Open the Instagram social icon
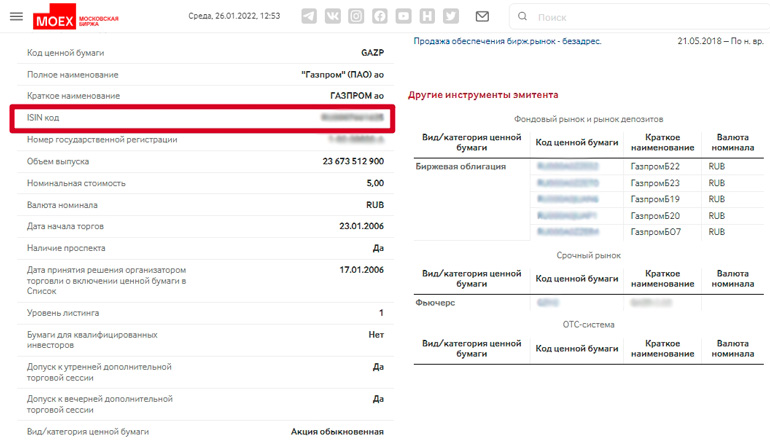770x440 pixels. point(356,16)
